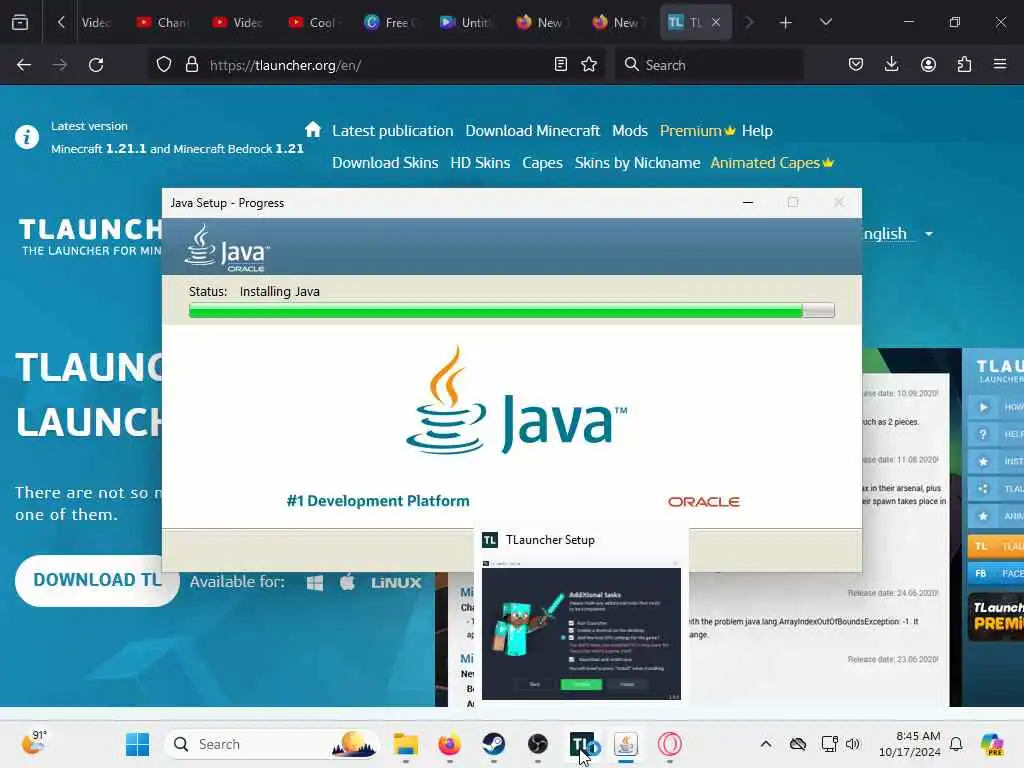1024x768 pixels.
Task: Click the Java installation progress bar
Action: click(511, 311)
